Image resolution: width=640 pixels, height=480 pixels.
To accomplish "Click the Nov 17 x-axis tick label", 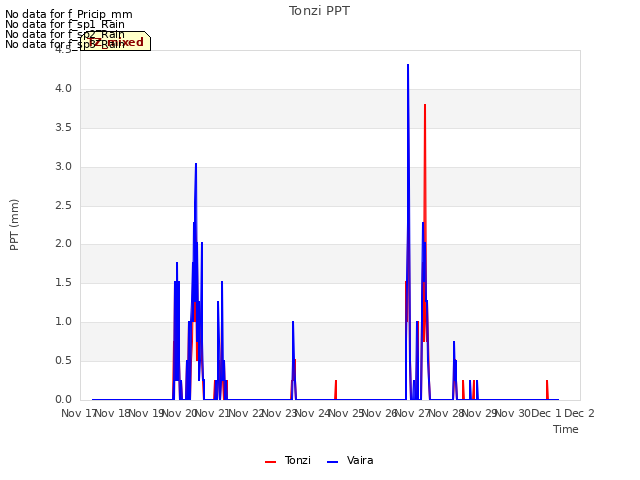I will (78, 413).
